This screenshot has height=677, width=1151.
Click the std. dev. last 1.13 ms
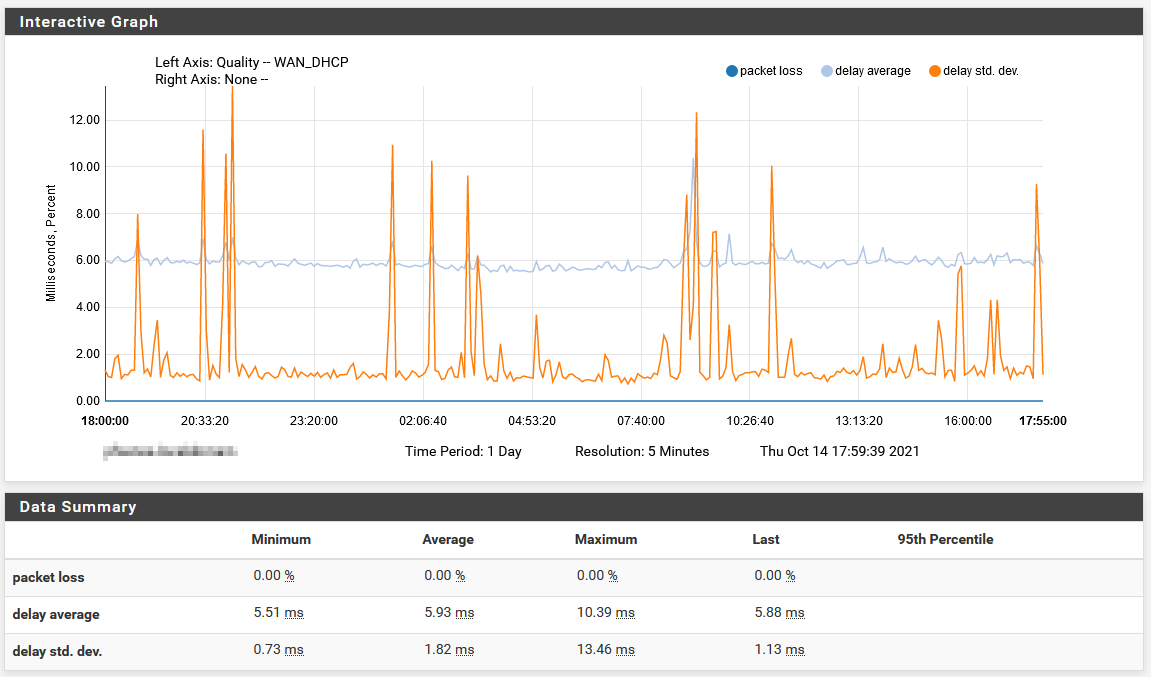[780, 650]
